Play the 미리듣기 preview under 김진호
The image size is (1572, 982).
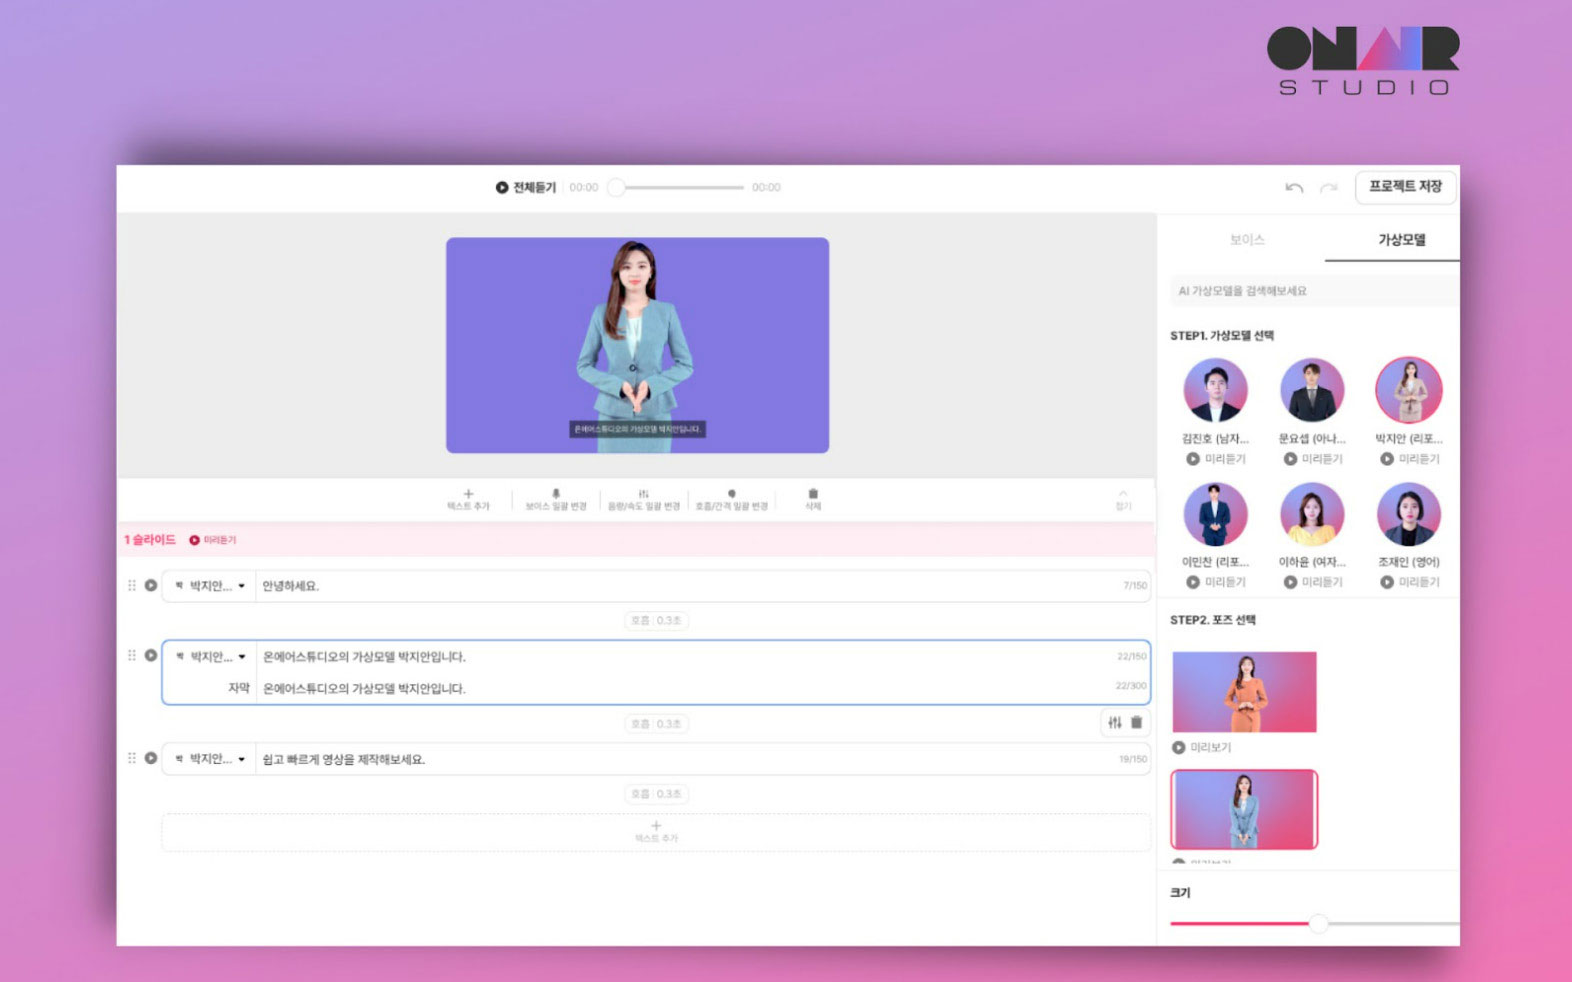pyautogui.click(x=1215, y=459)
